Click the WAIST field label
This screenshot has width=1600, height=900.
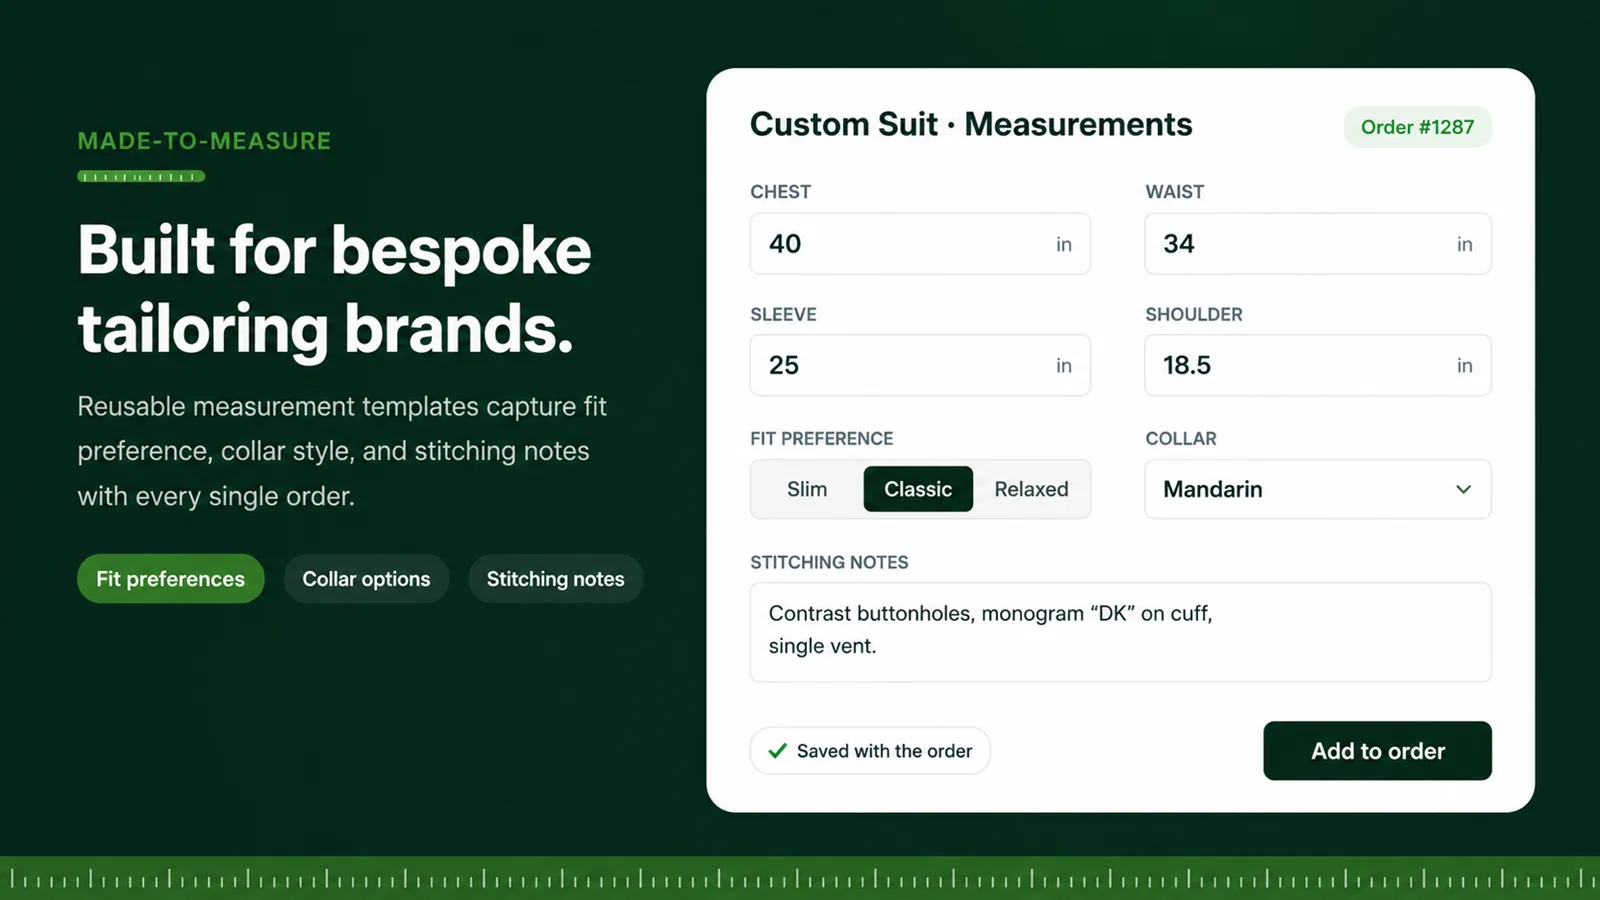point(1174,192)
